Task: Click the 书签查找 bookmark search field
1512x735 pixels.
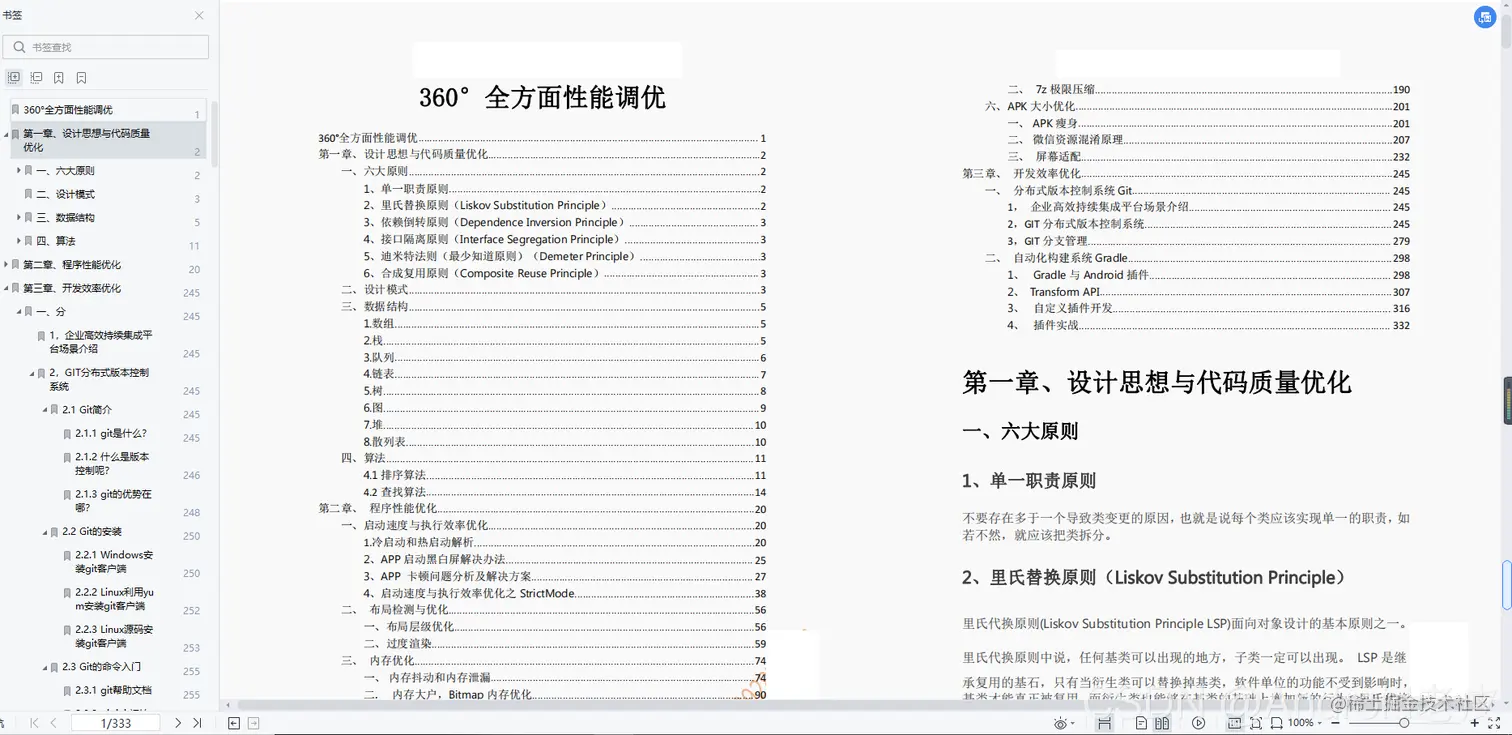Action: pyautogui.click(x=105, y=46)
